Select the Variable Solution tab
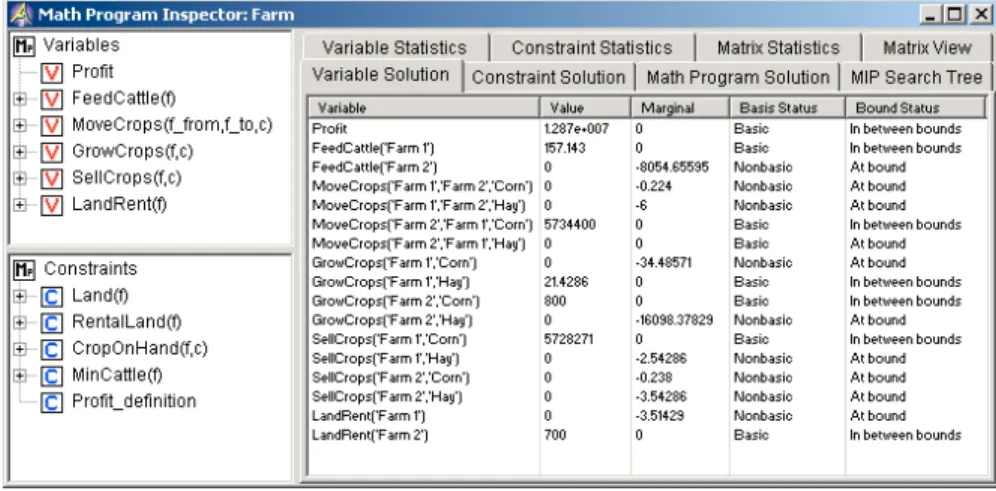Screen dimensions: 996x491 (x=380, y=76)
